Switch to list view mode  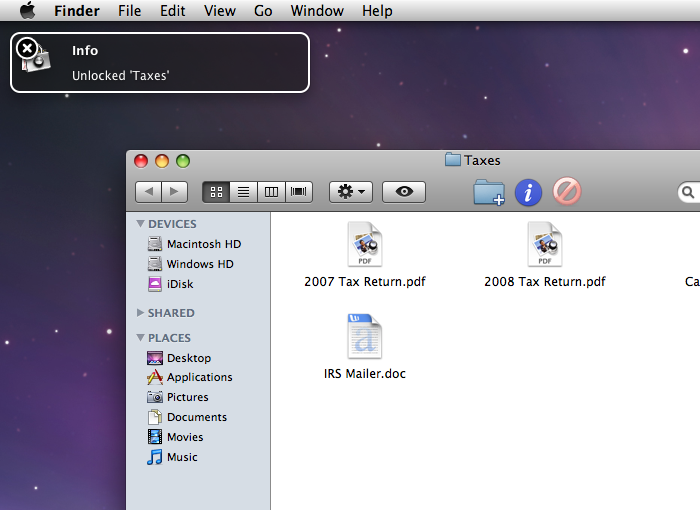[x=243, y=192]
